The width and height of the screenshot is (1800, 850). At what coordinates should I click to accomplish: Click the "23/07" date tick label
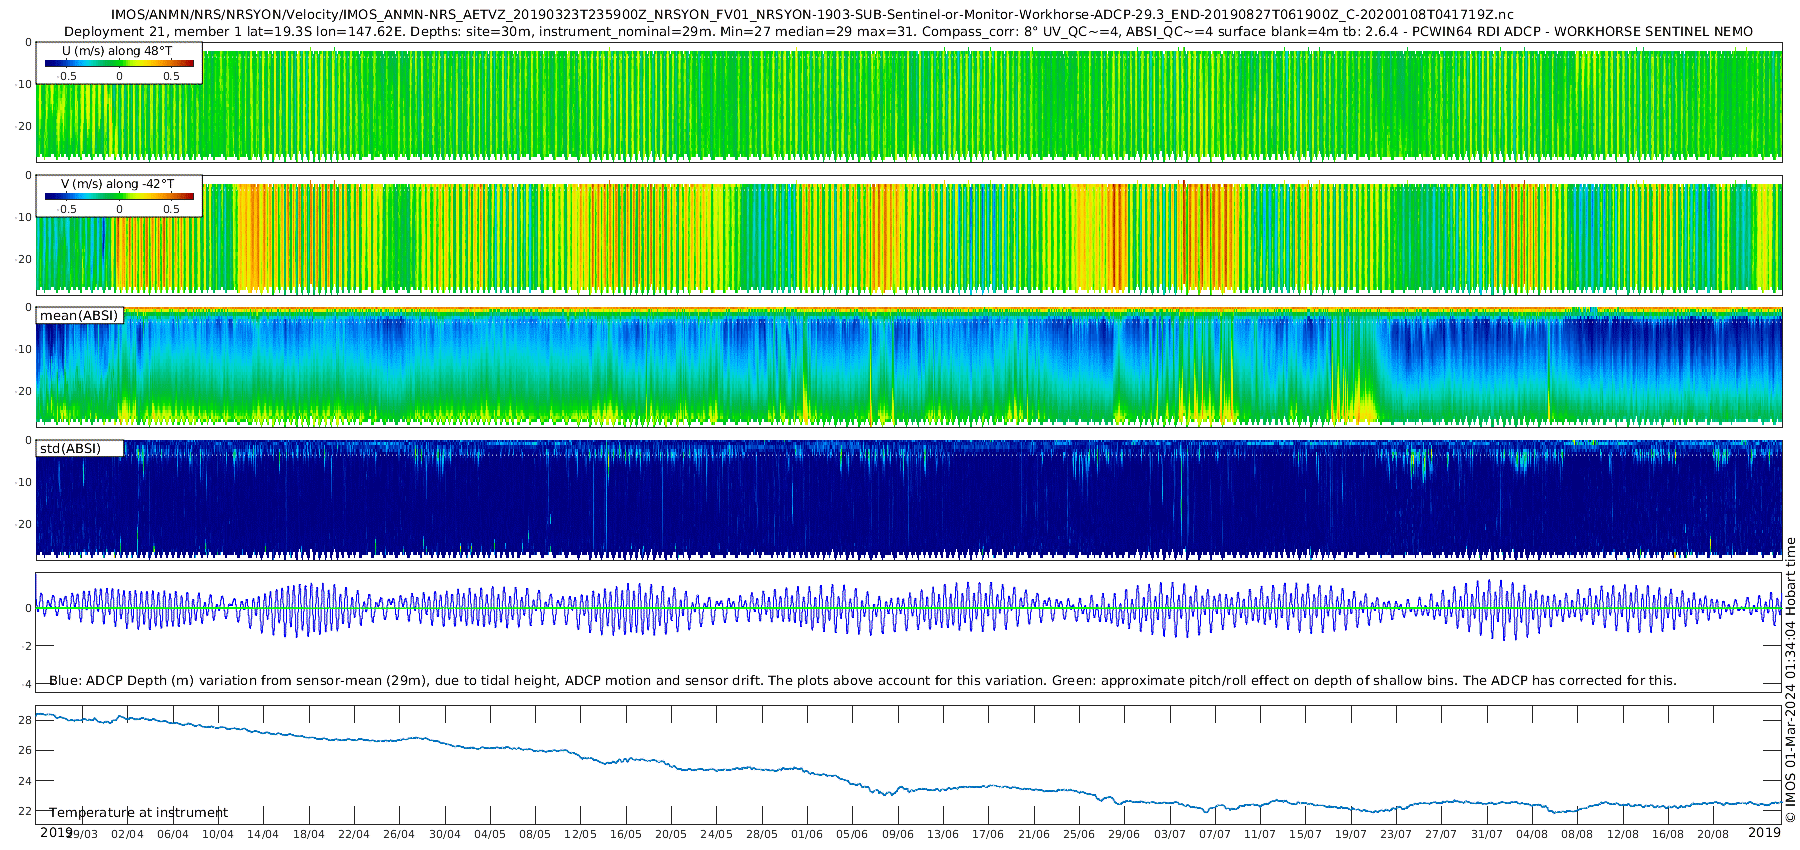coord(1396,834)
